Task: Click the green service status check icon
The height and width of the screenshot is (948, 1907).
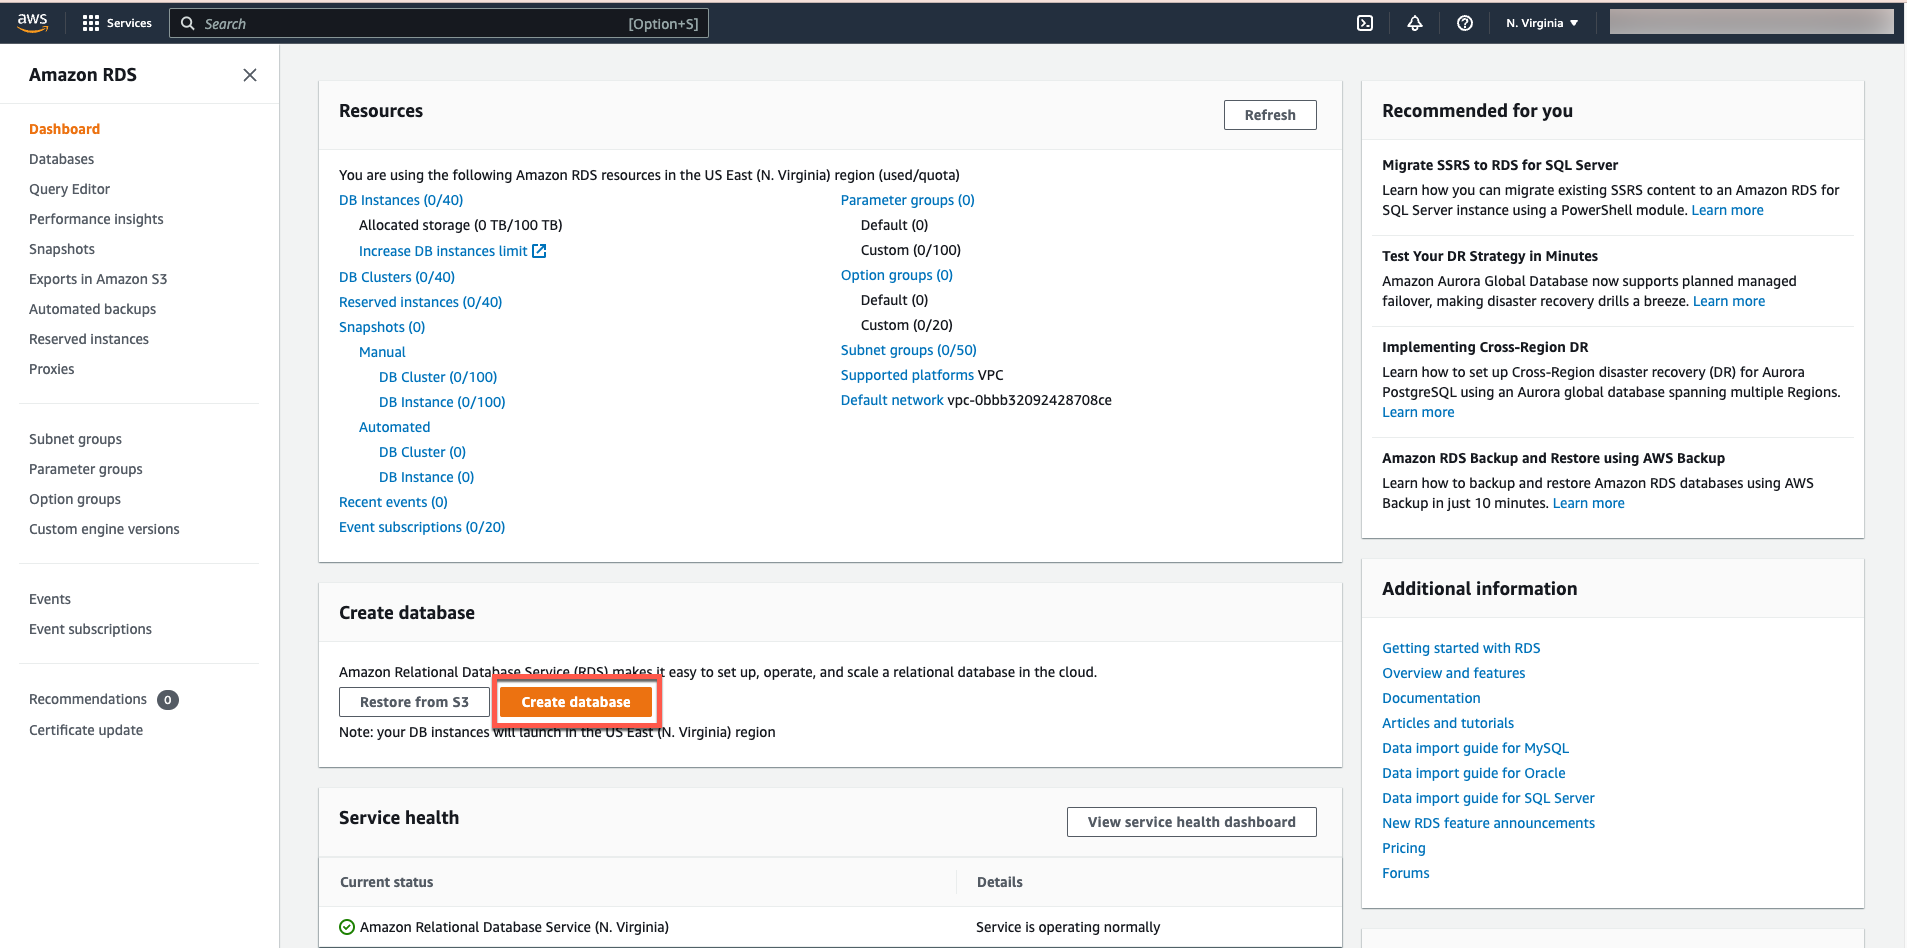Action: point(347,927)
